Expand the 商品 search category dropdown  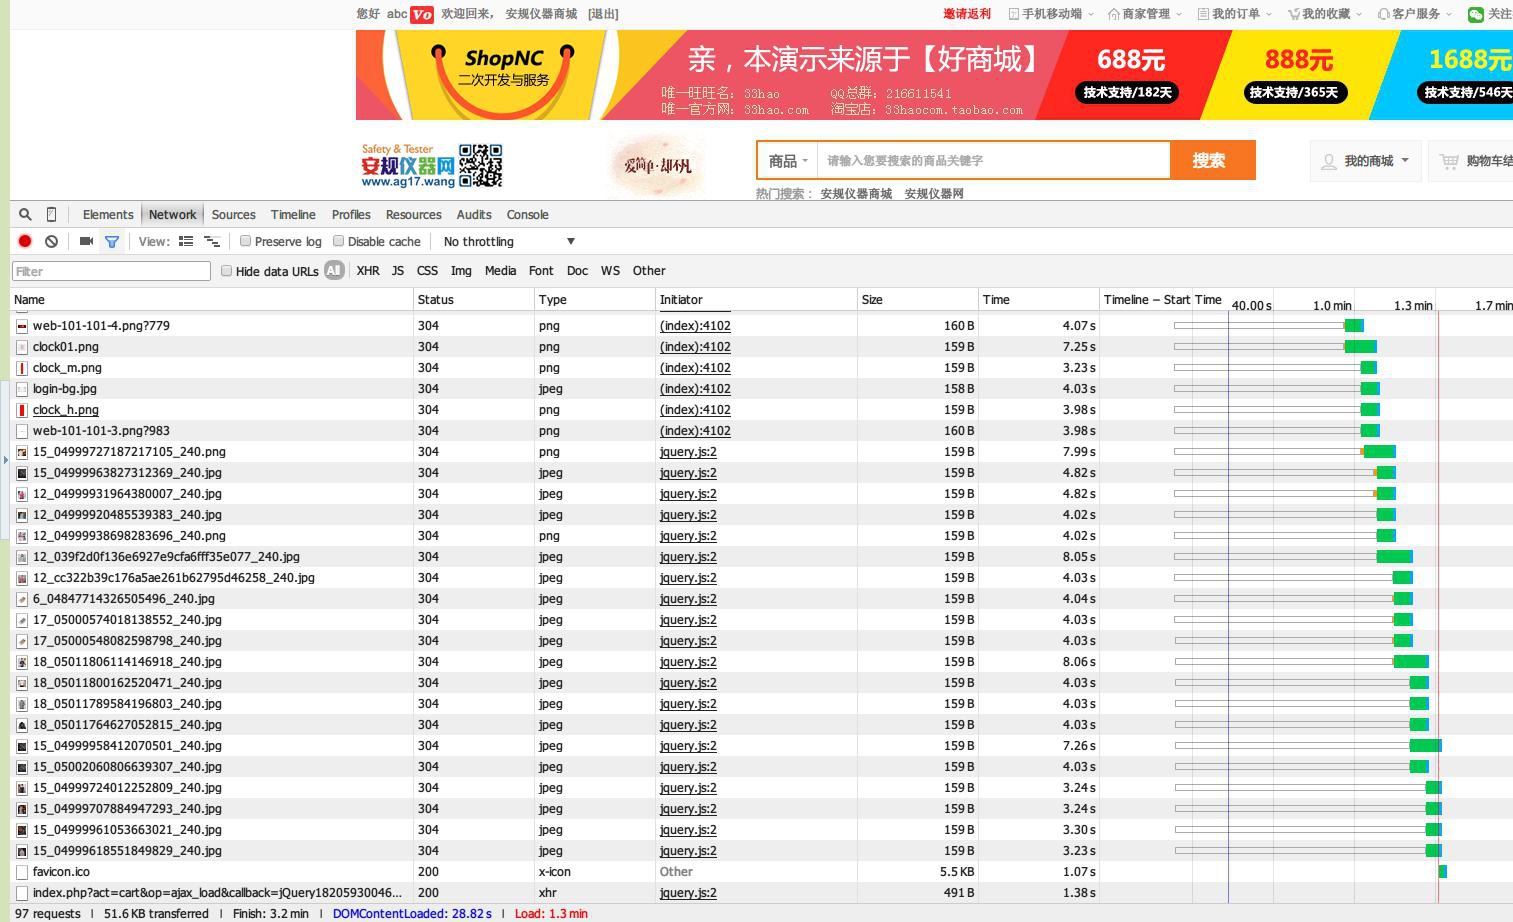click(x=788, y=160)
